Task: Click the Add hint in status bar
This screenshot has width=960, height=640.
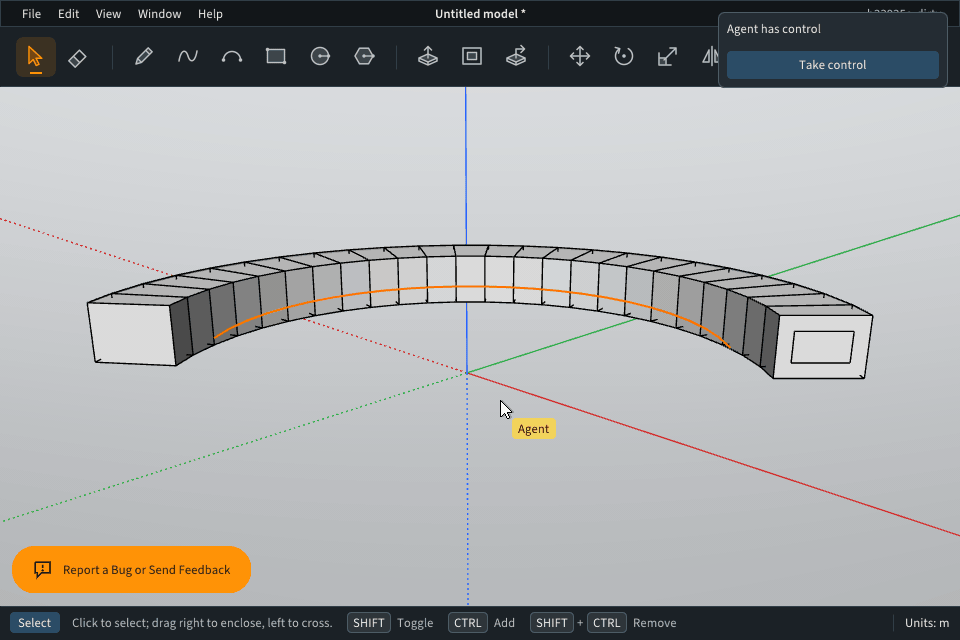Action: tap(504, 623)
